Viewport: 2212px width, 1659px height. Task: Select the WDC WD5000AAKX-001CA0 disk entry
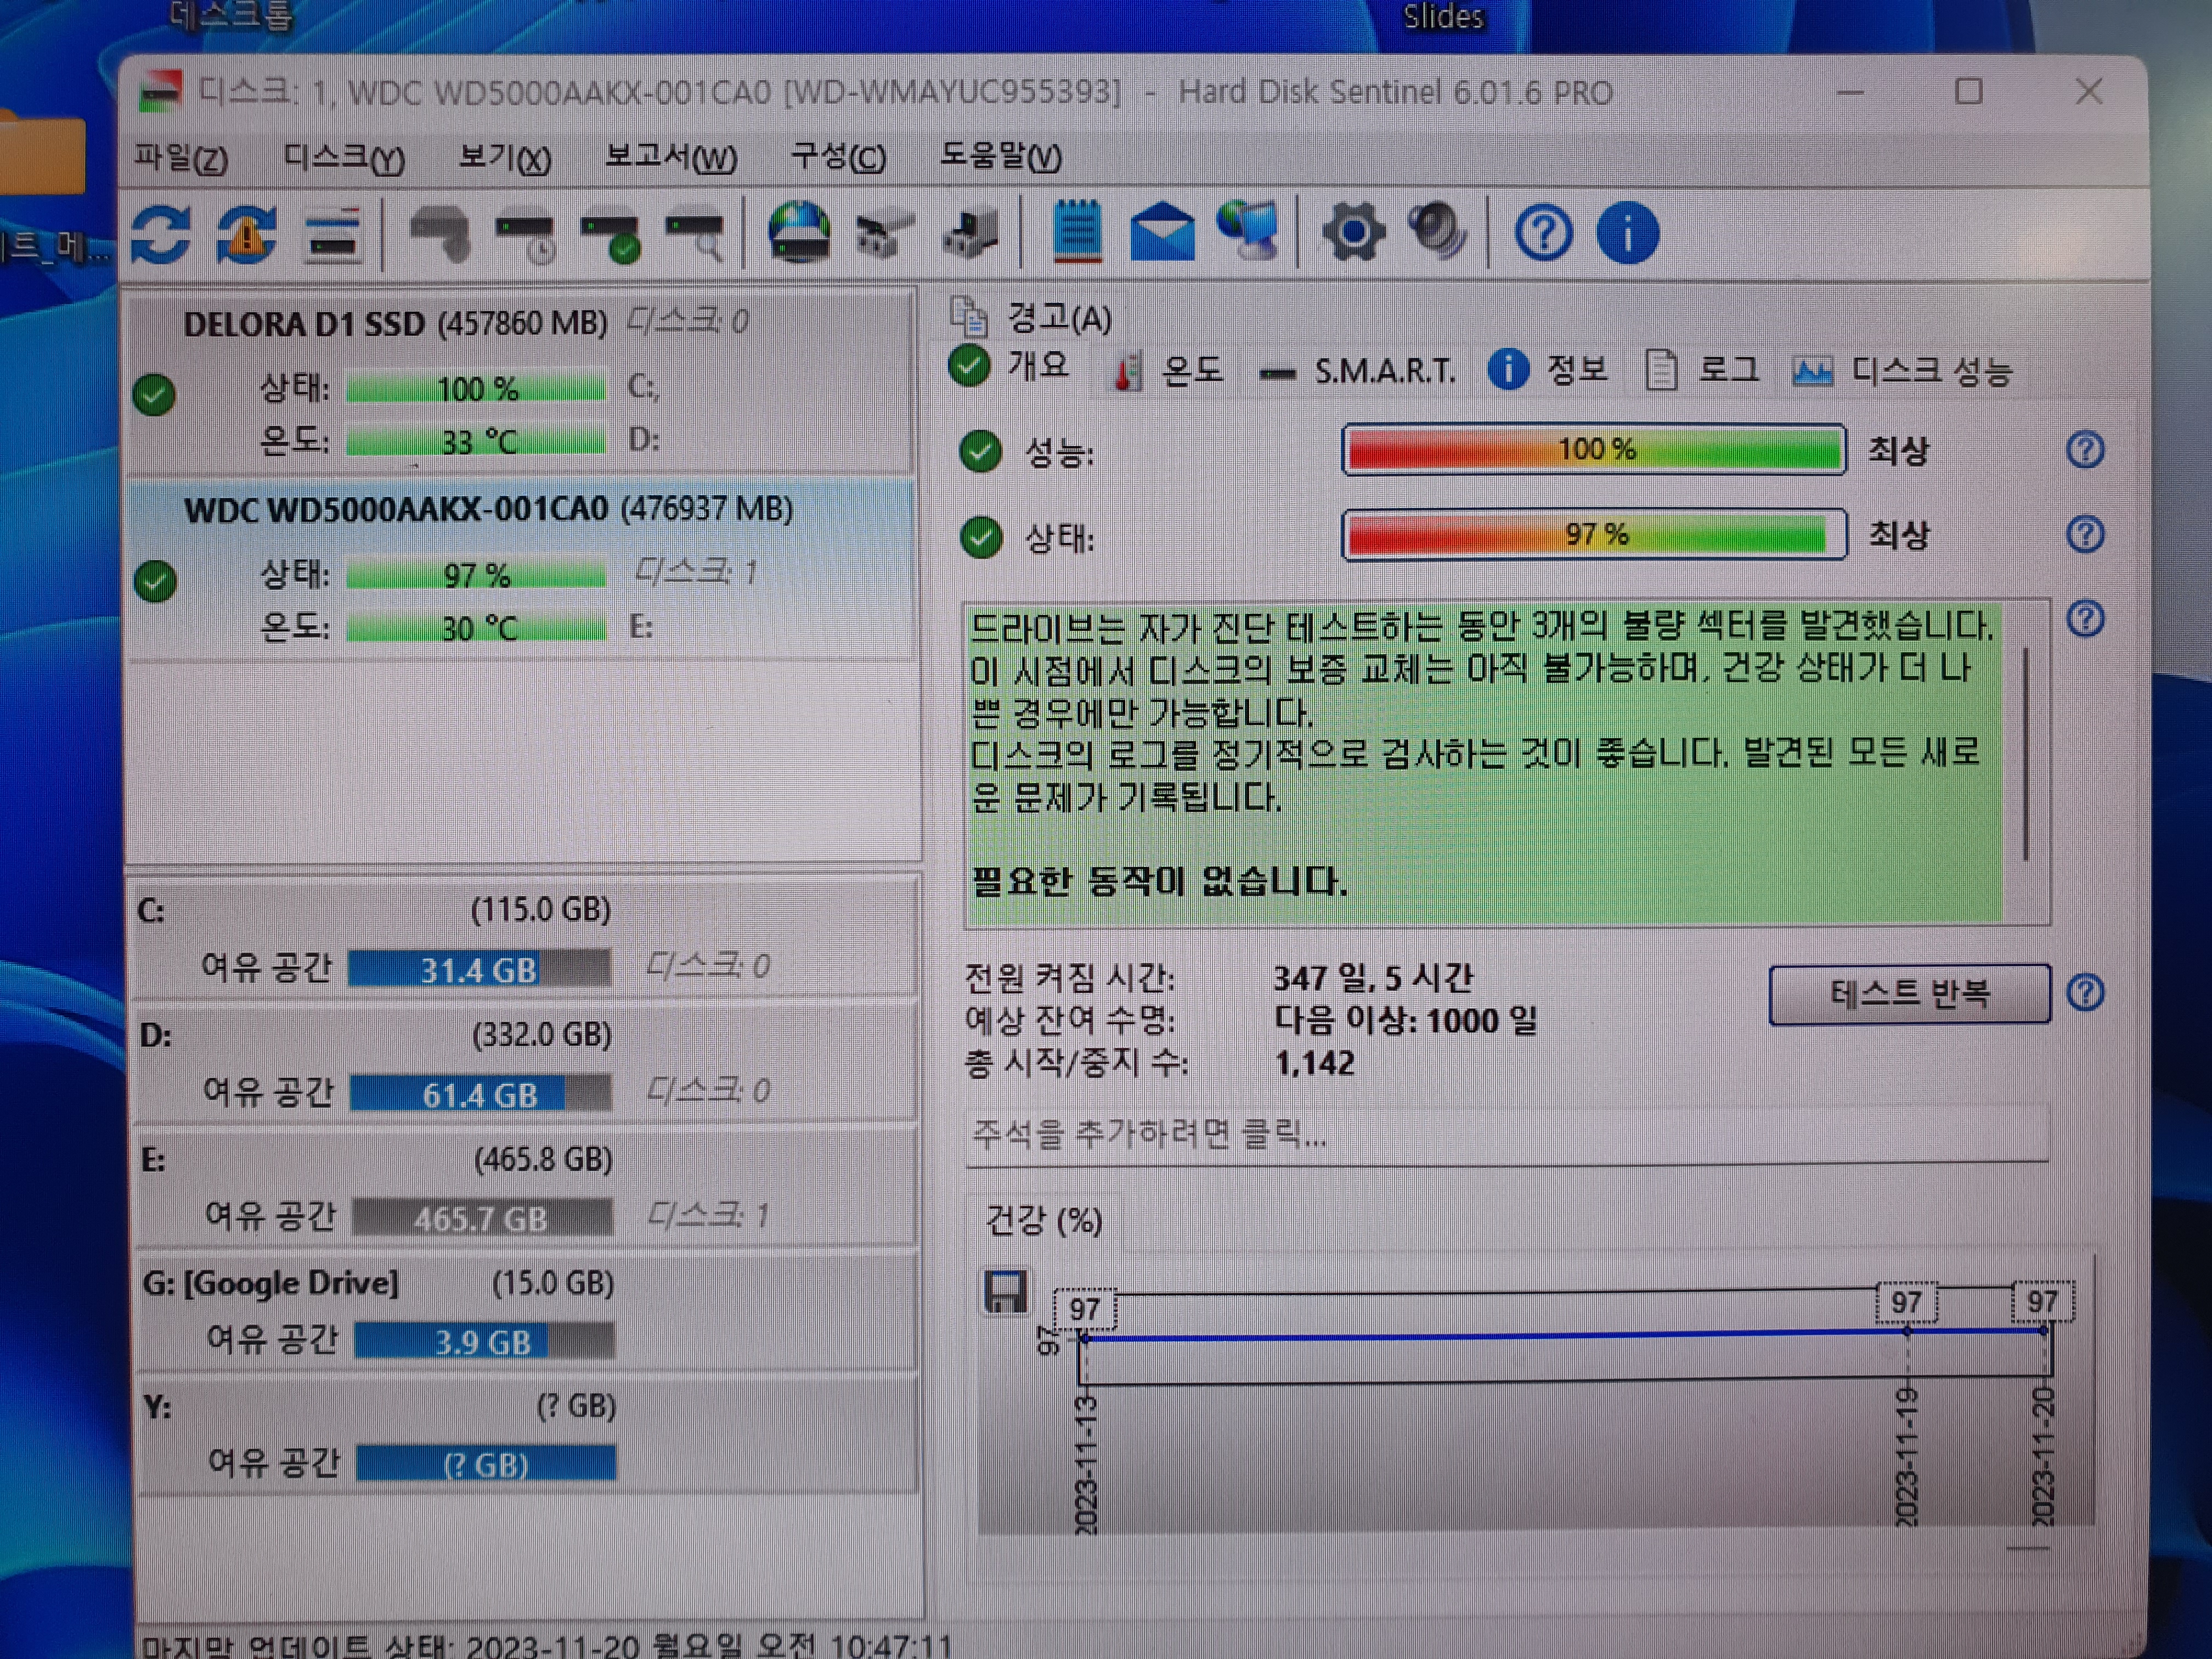click(x=521, y=570)
